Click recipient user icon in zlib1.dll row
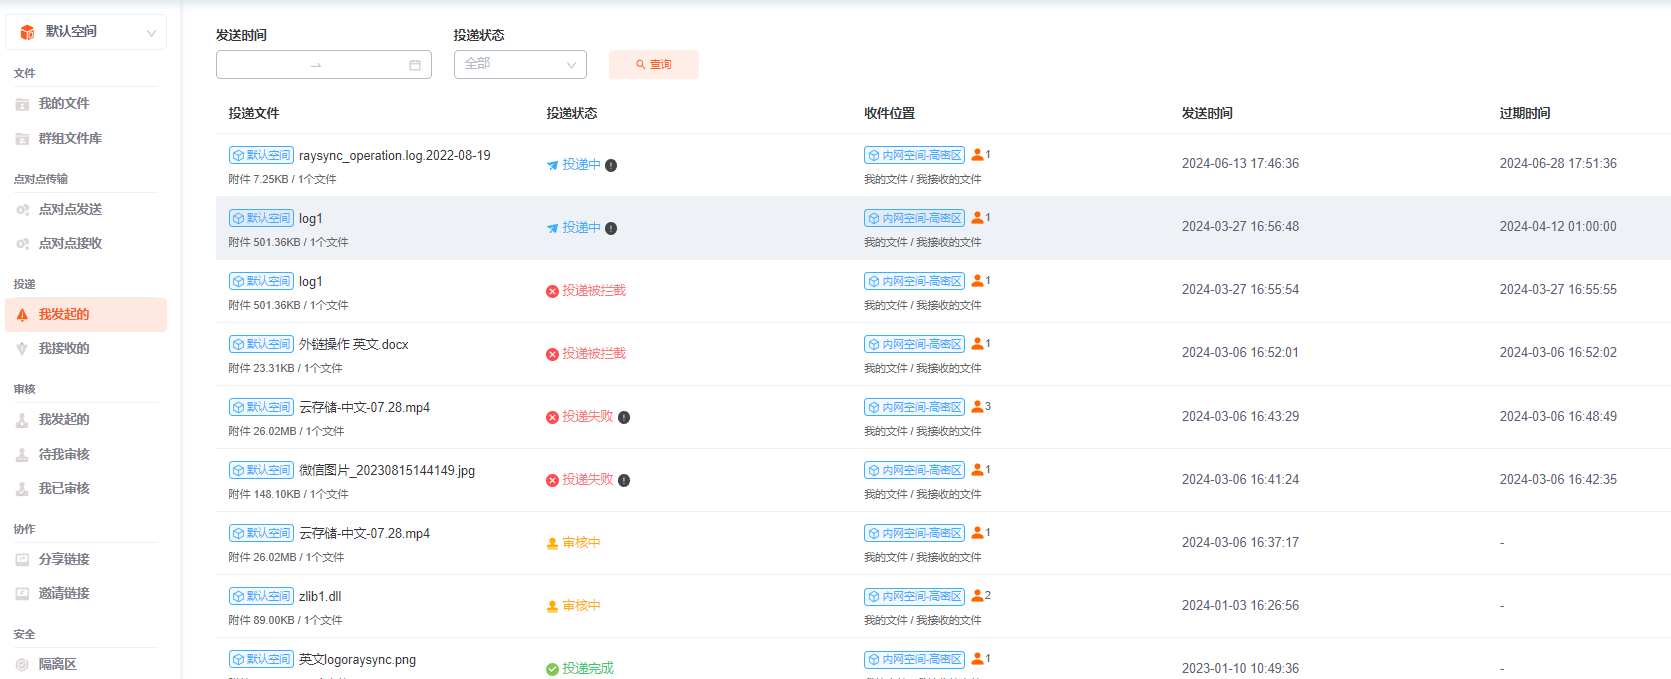Screen dimensions: 1671x679 tap(978, 596)
